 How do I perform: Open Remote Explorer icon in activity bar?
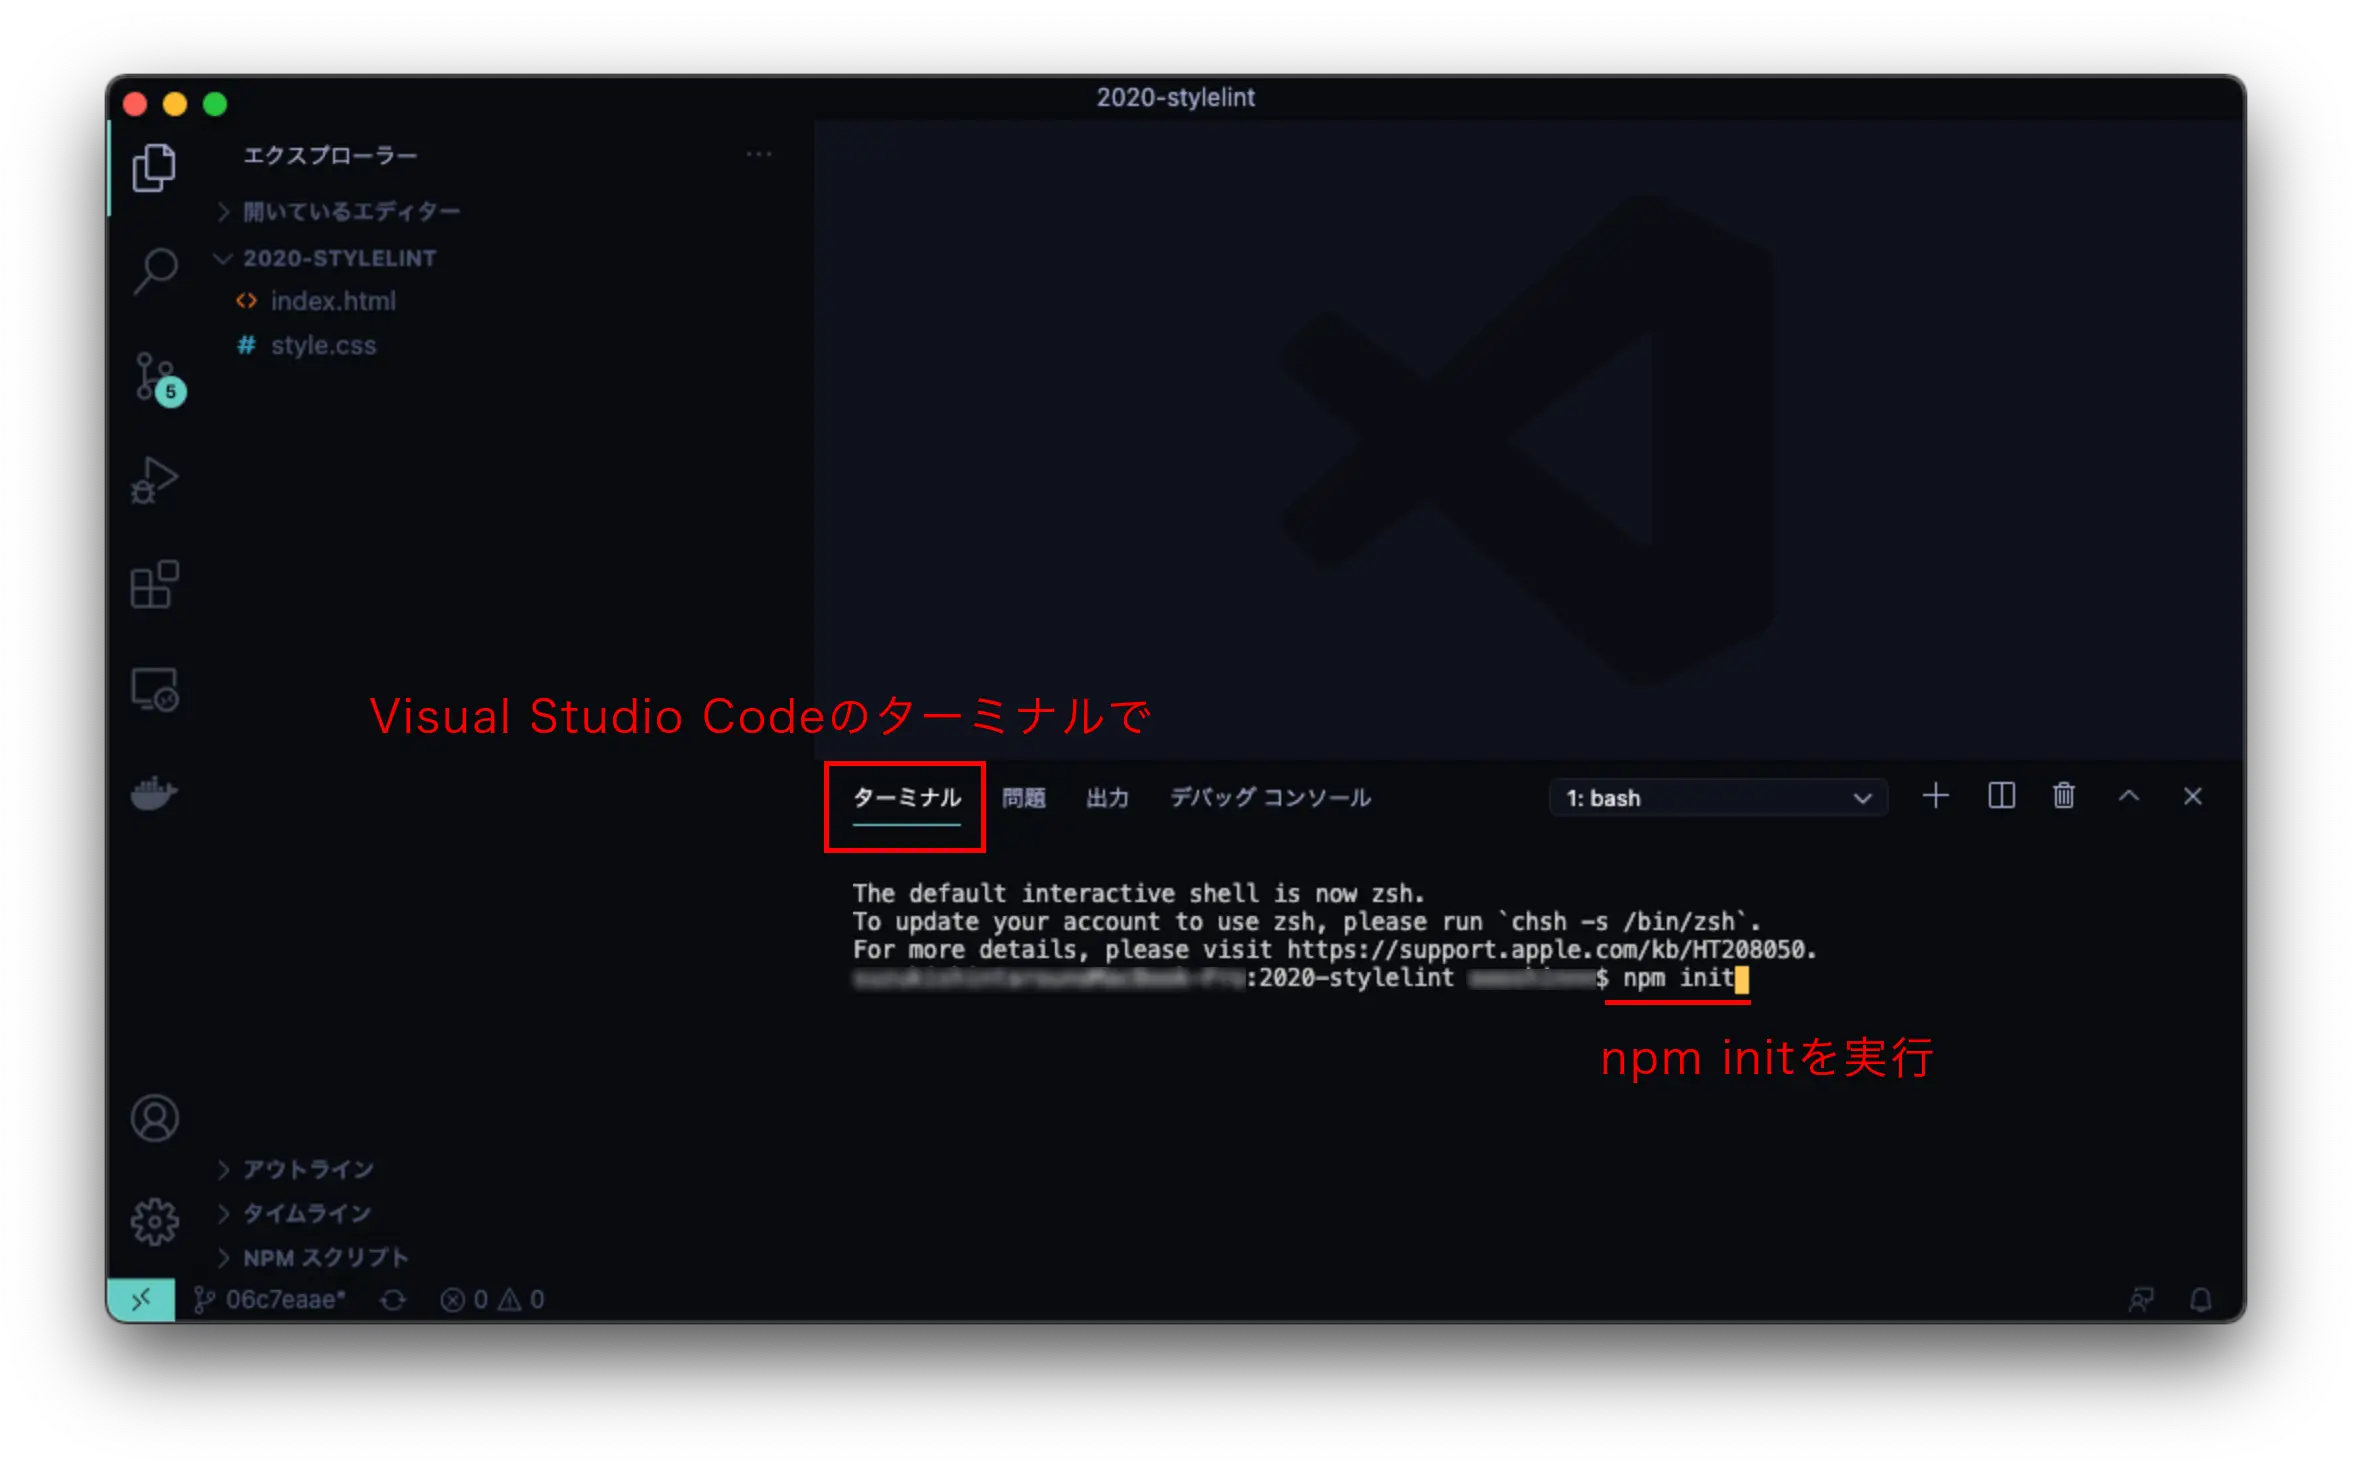tap(155, 690)
